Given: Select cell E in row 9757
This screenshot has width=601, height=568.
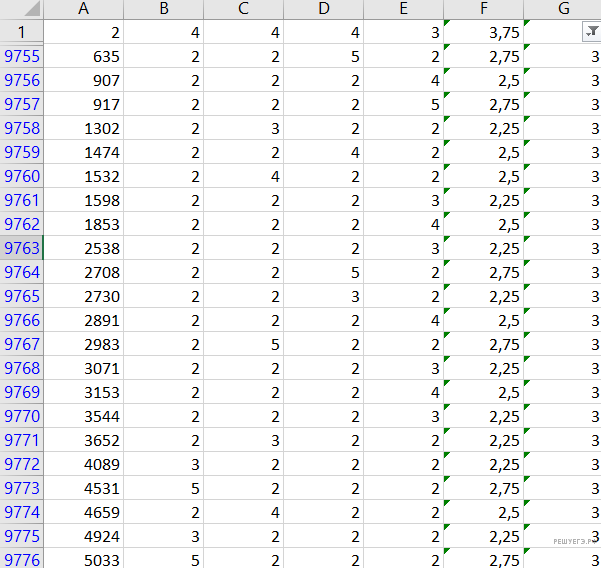Looking at the screenshot, I should [403, 104].
